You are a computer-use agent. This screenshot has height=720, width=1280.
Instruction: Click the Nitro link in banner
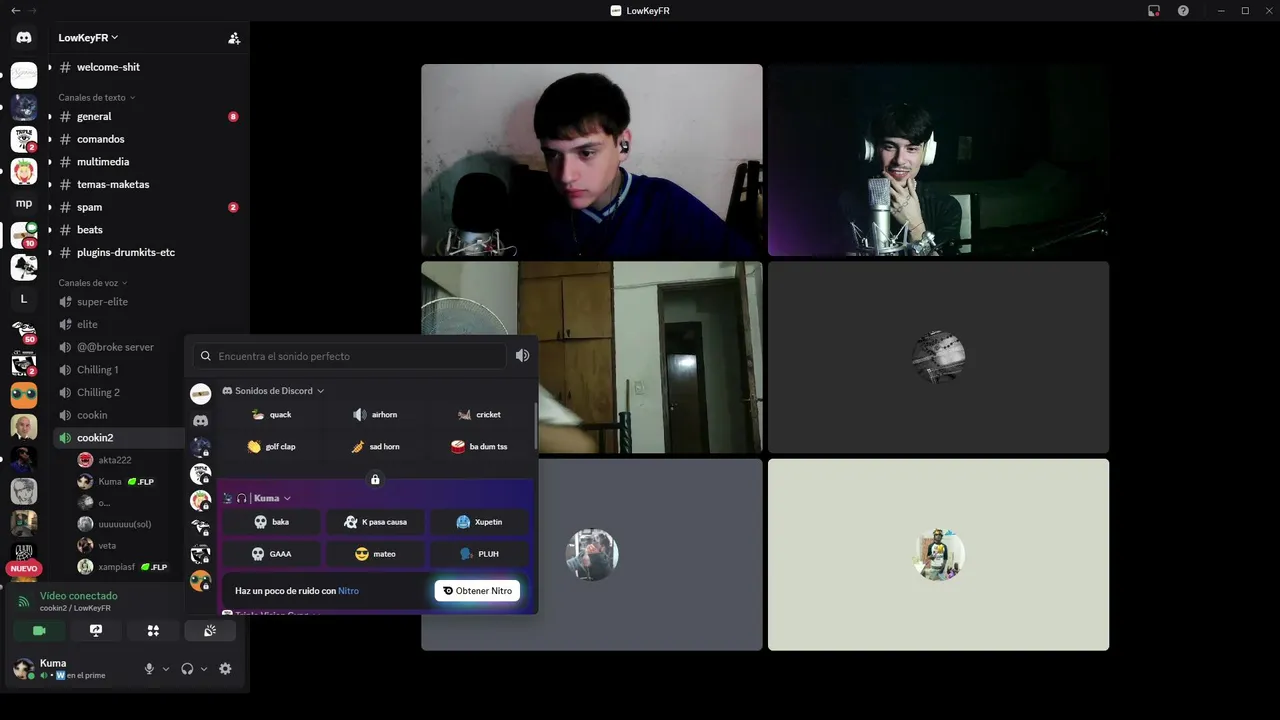(x=348, y=591)
